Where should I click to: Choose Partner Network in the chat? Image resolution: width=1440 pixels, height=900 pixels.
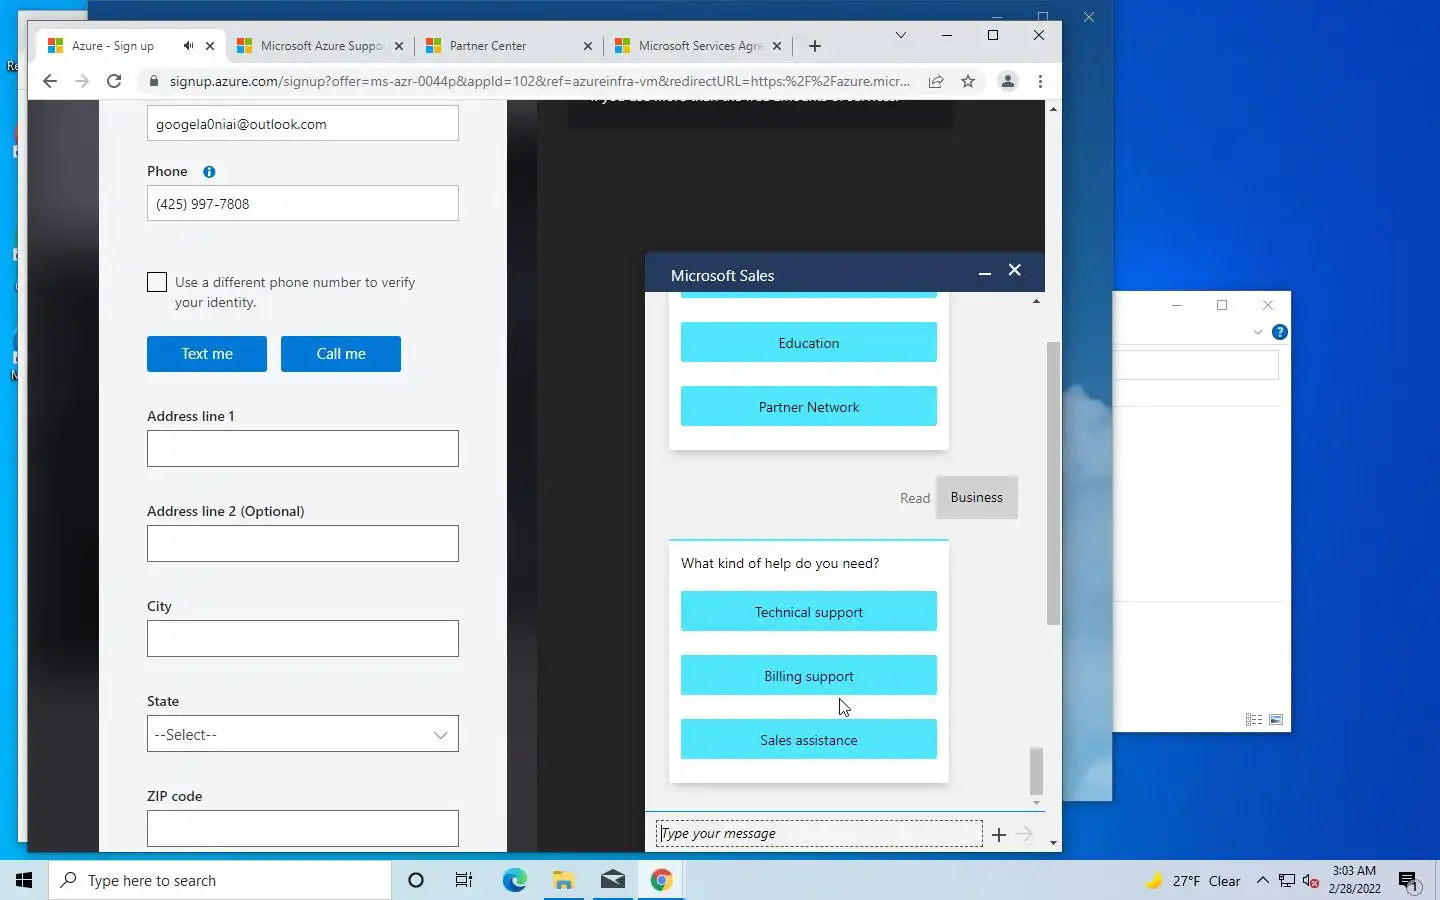(809, 406)
